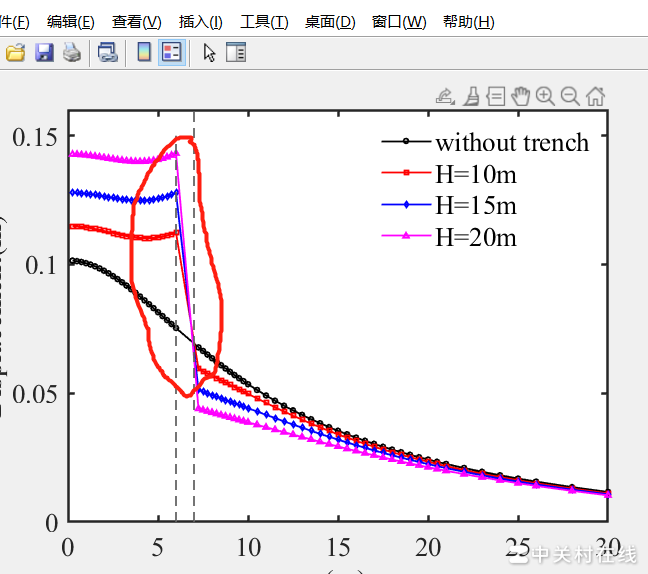Image resolution: width=648 pixels, height=574 pixels.
Task: Toggle the Pan hand tool above plot
Action: [x=520, y=96]
